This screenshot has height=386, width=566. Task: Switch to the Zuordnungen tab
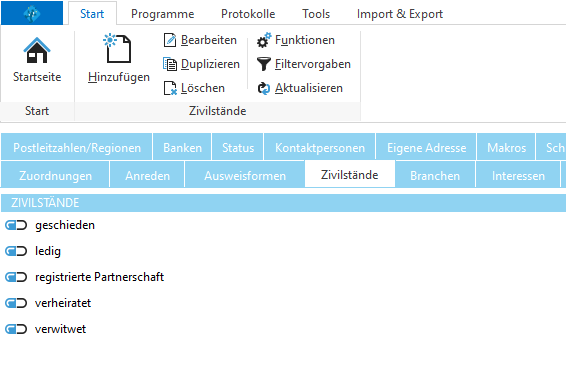(55, 175)
